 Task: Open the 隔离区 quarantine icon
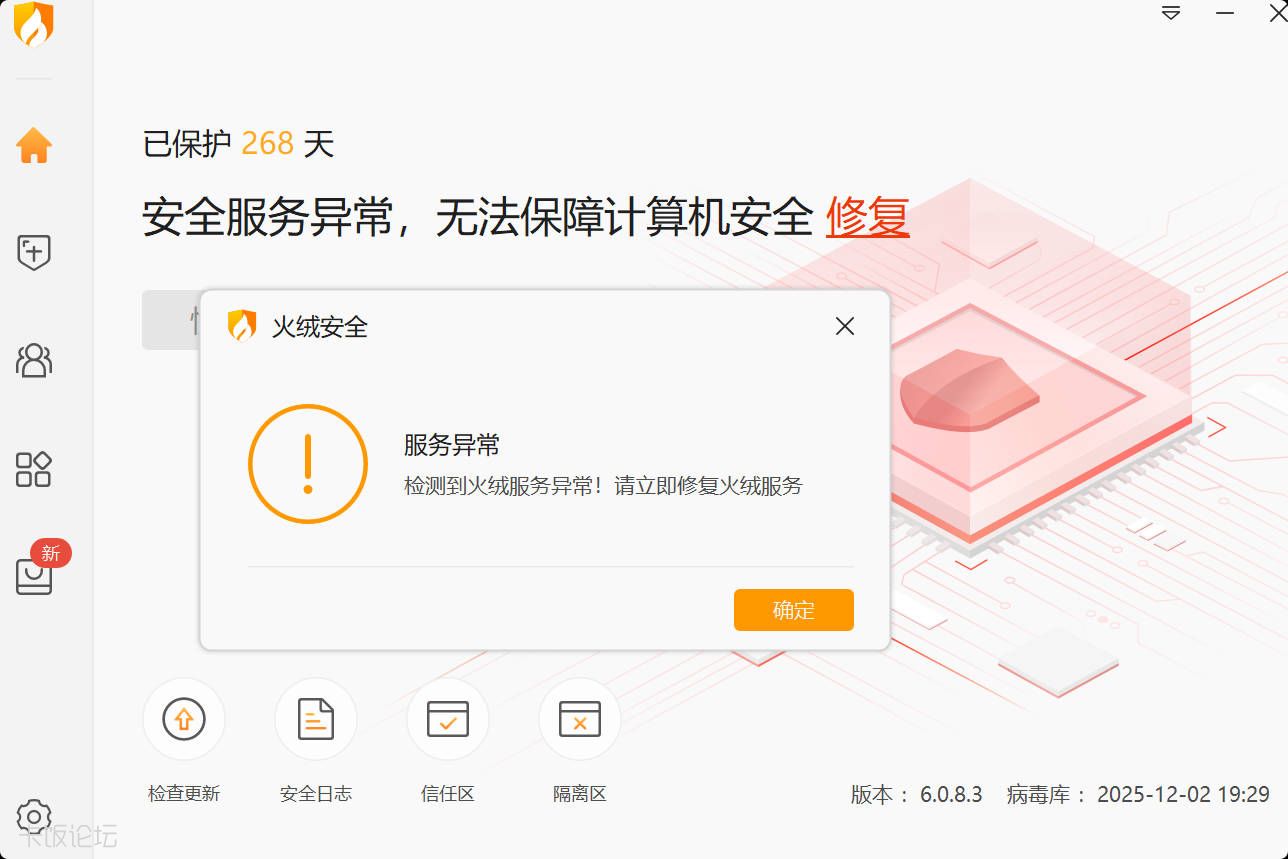tap(580, 719)
